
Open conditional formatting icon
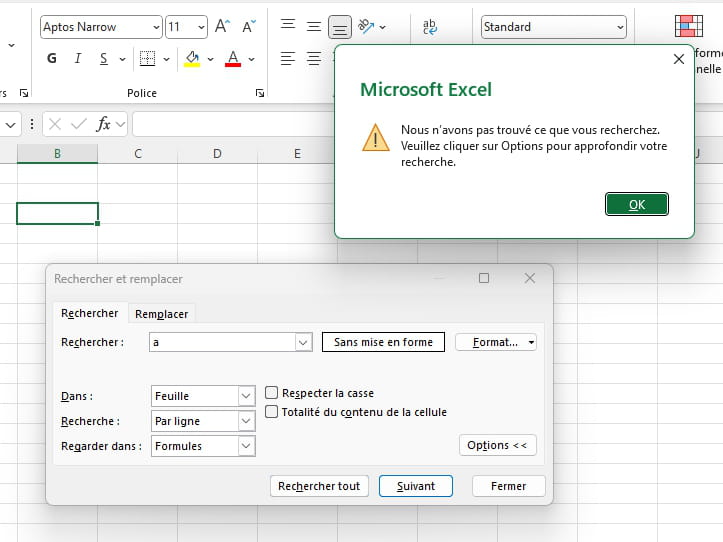click(x=689, y=26)
